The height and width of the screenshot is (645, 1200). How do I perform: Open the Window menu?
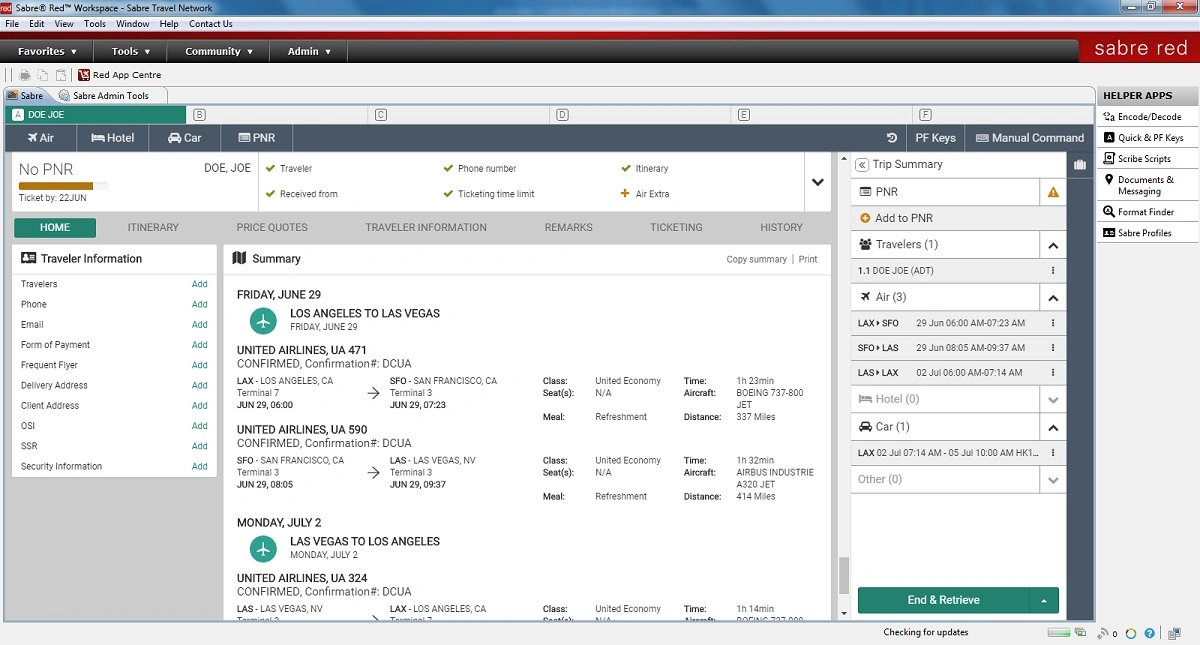(133, 24)
